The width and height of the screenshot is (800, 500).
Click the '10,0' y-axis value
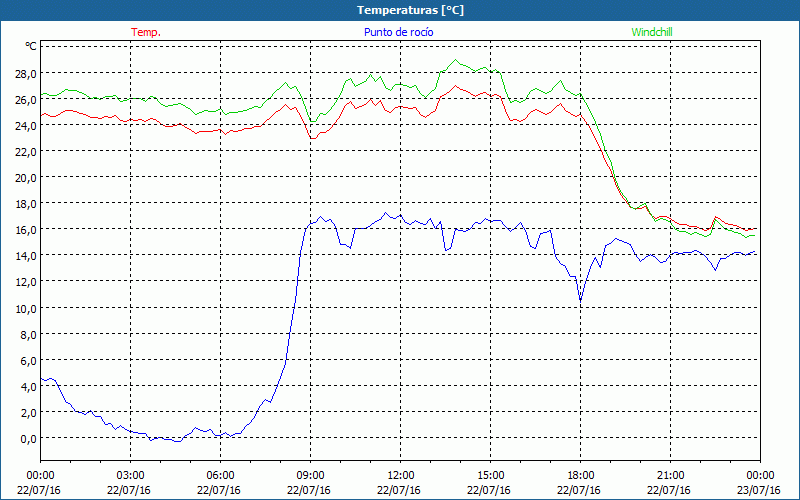click(25, 308)
